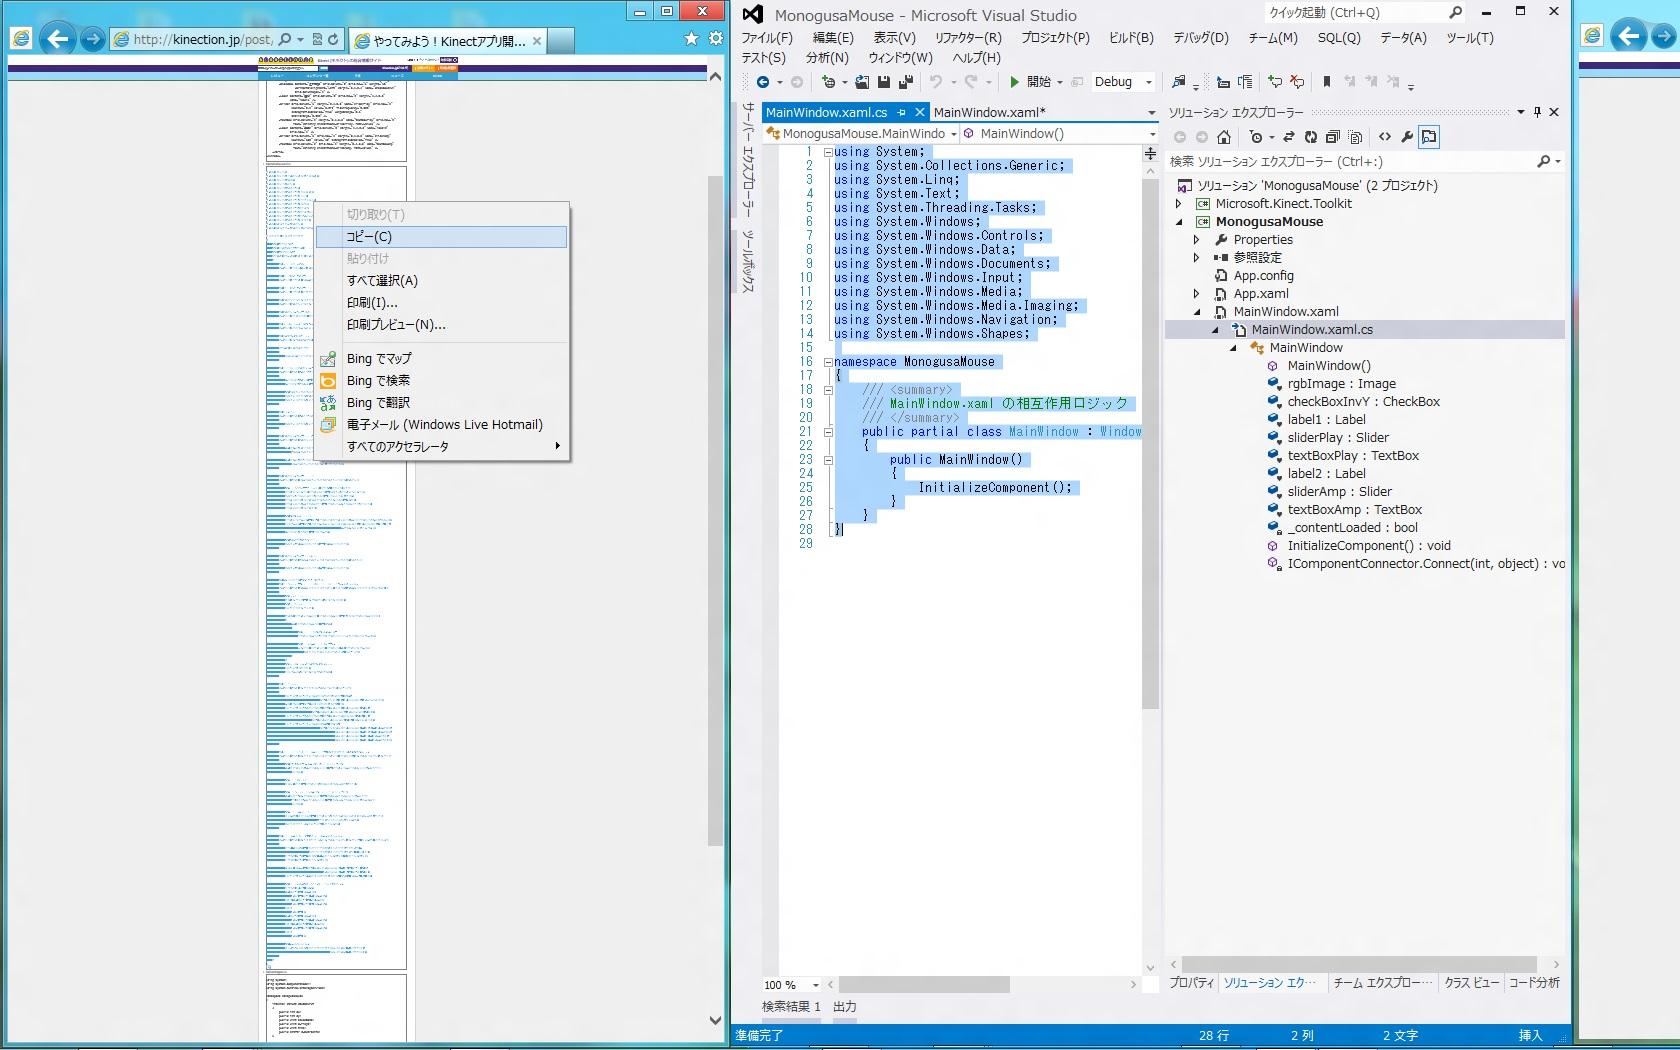Toggle auto-hide pin of Solution Explorer
Image resolution: width=1680 pixels, height=1050 pixels.
(1537, 112)
